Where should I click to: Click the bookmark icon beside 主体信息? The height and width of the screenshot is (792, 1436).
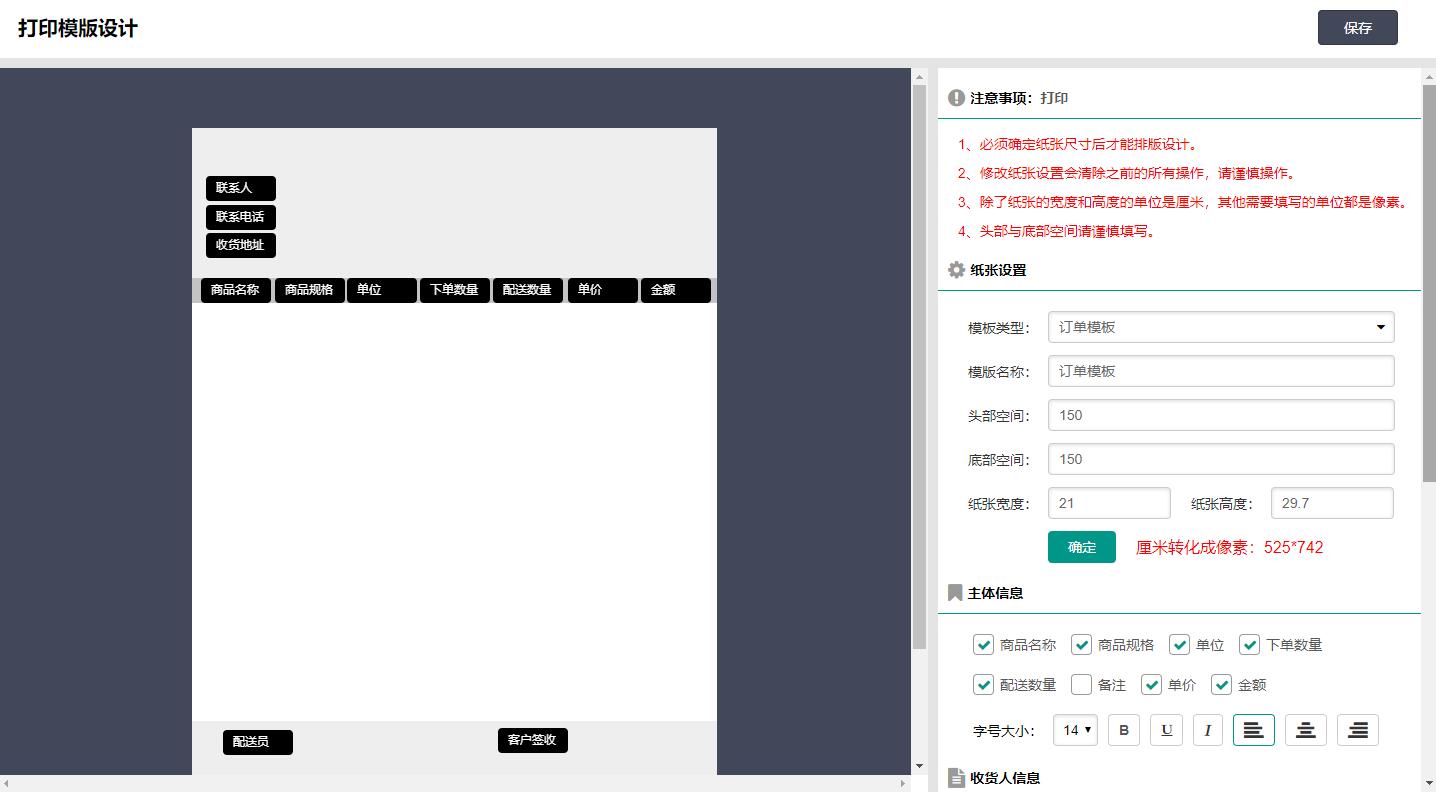955,593
